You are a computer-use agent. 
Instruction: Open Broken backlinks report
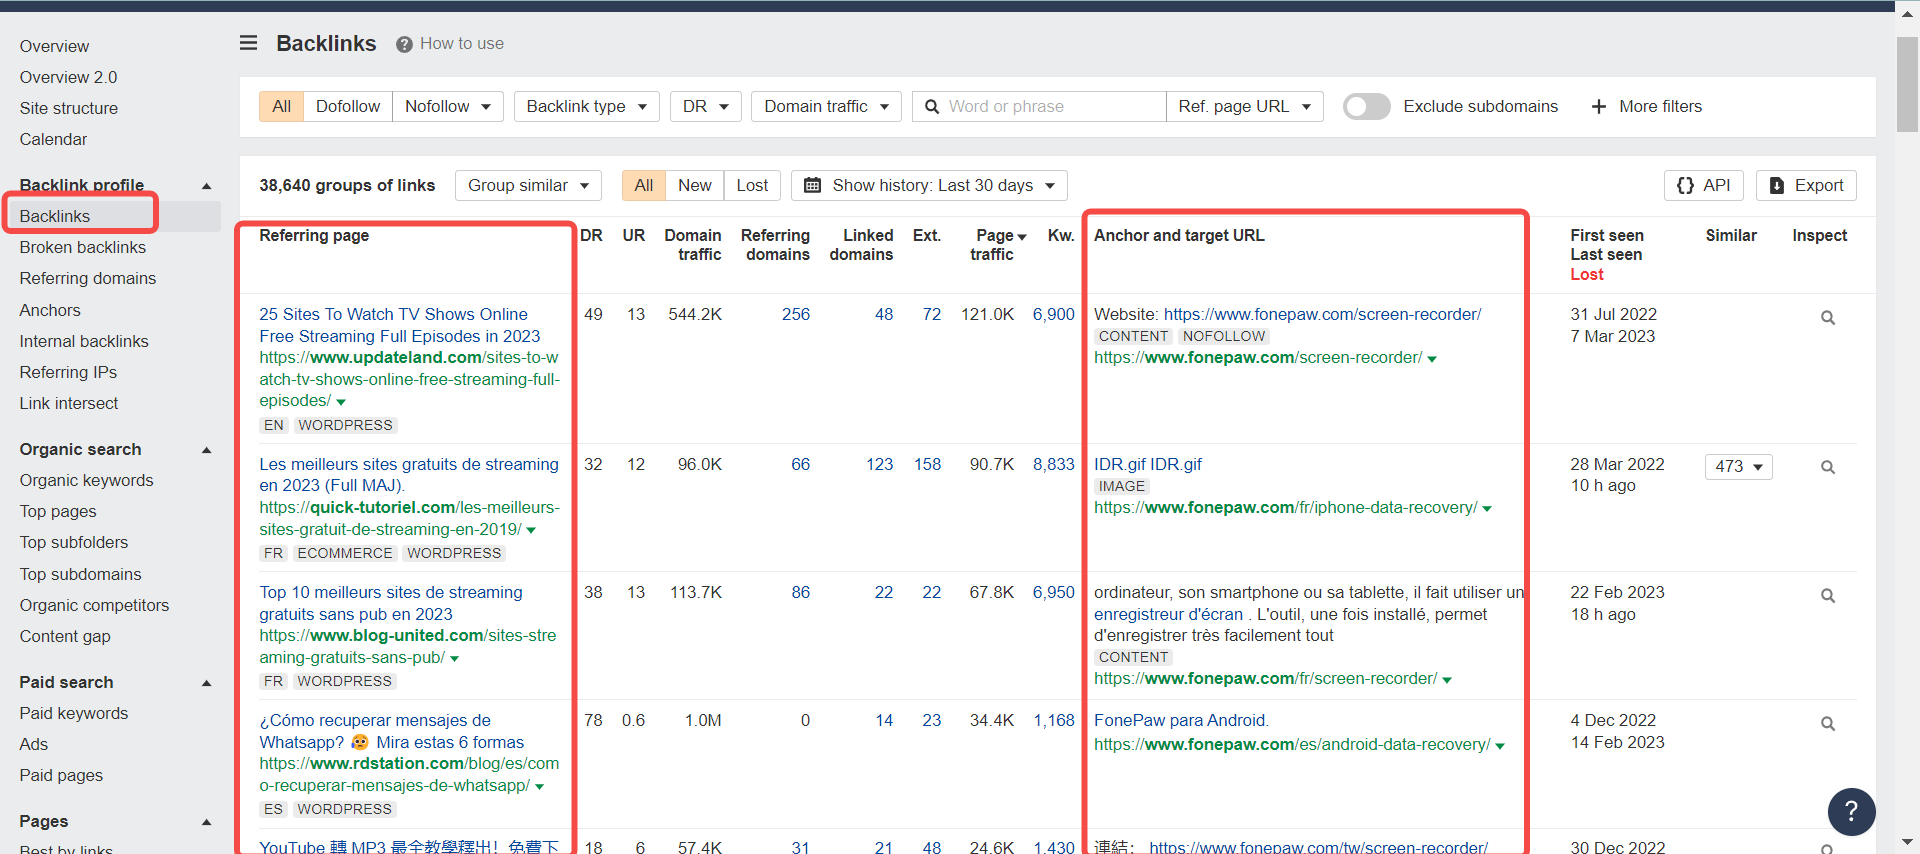tap(82, 247)
